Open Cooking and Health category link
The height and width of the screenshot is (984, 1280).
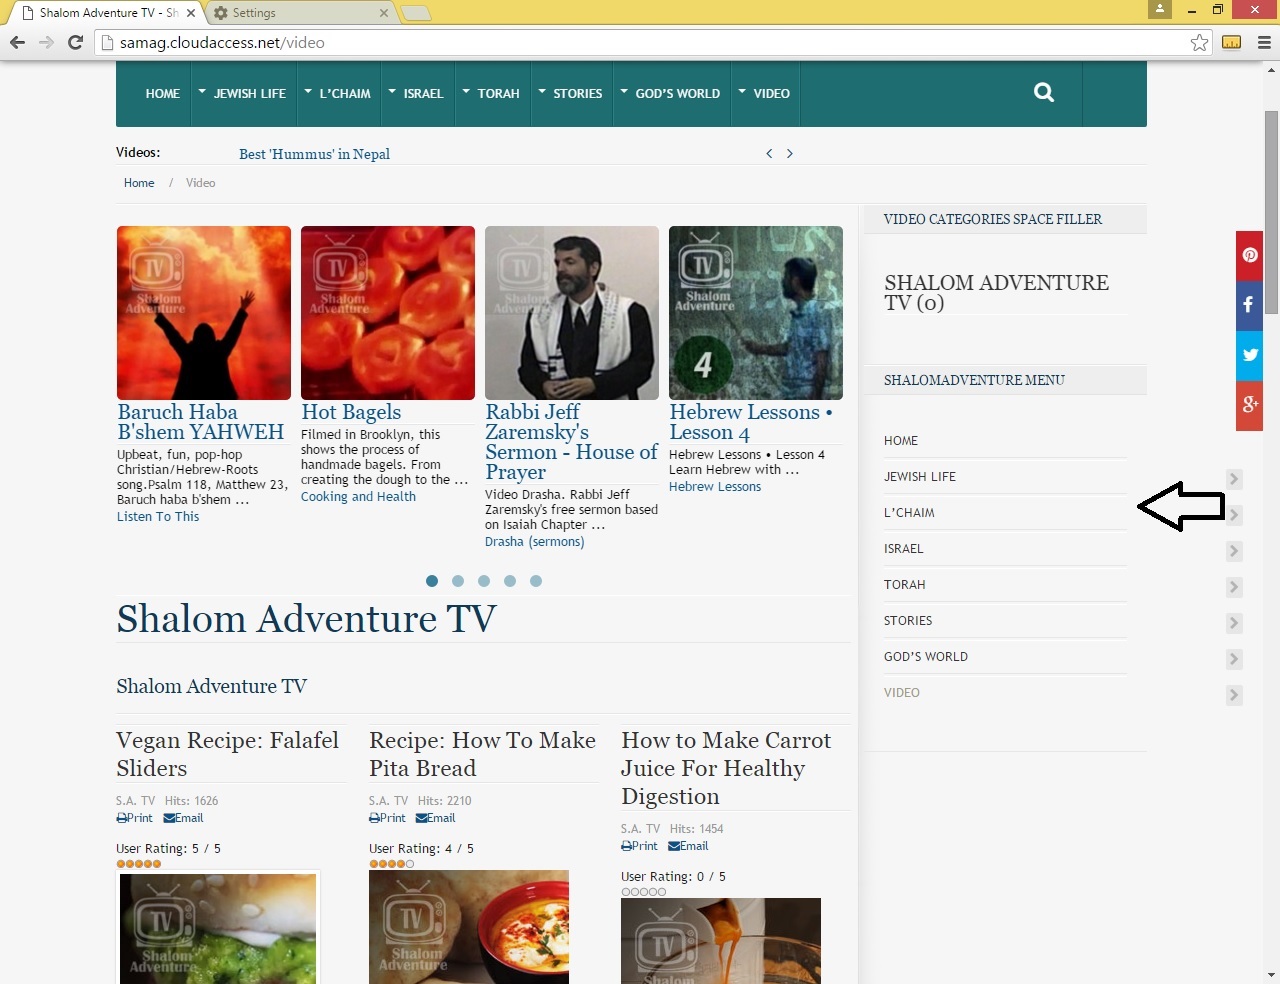pos(358,497)
